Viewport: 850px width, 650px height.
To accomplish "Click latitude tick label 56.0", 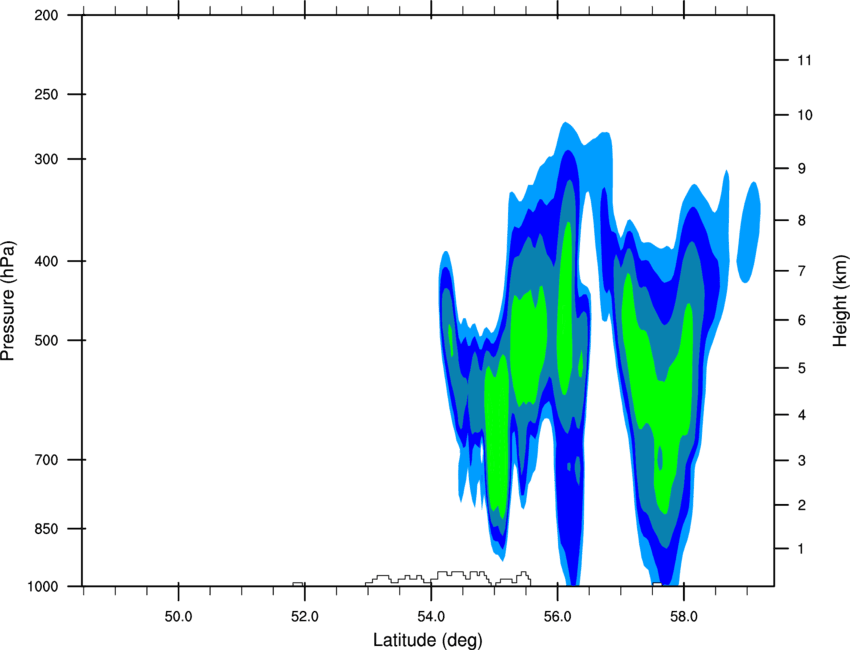I will coord(558,617).
